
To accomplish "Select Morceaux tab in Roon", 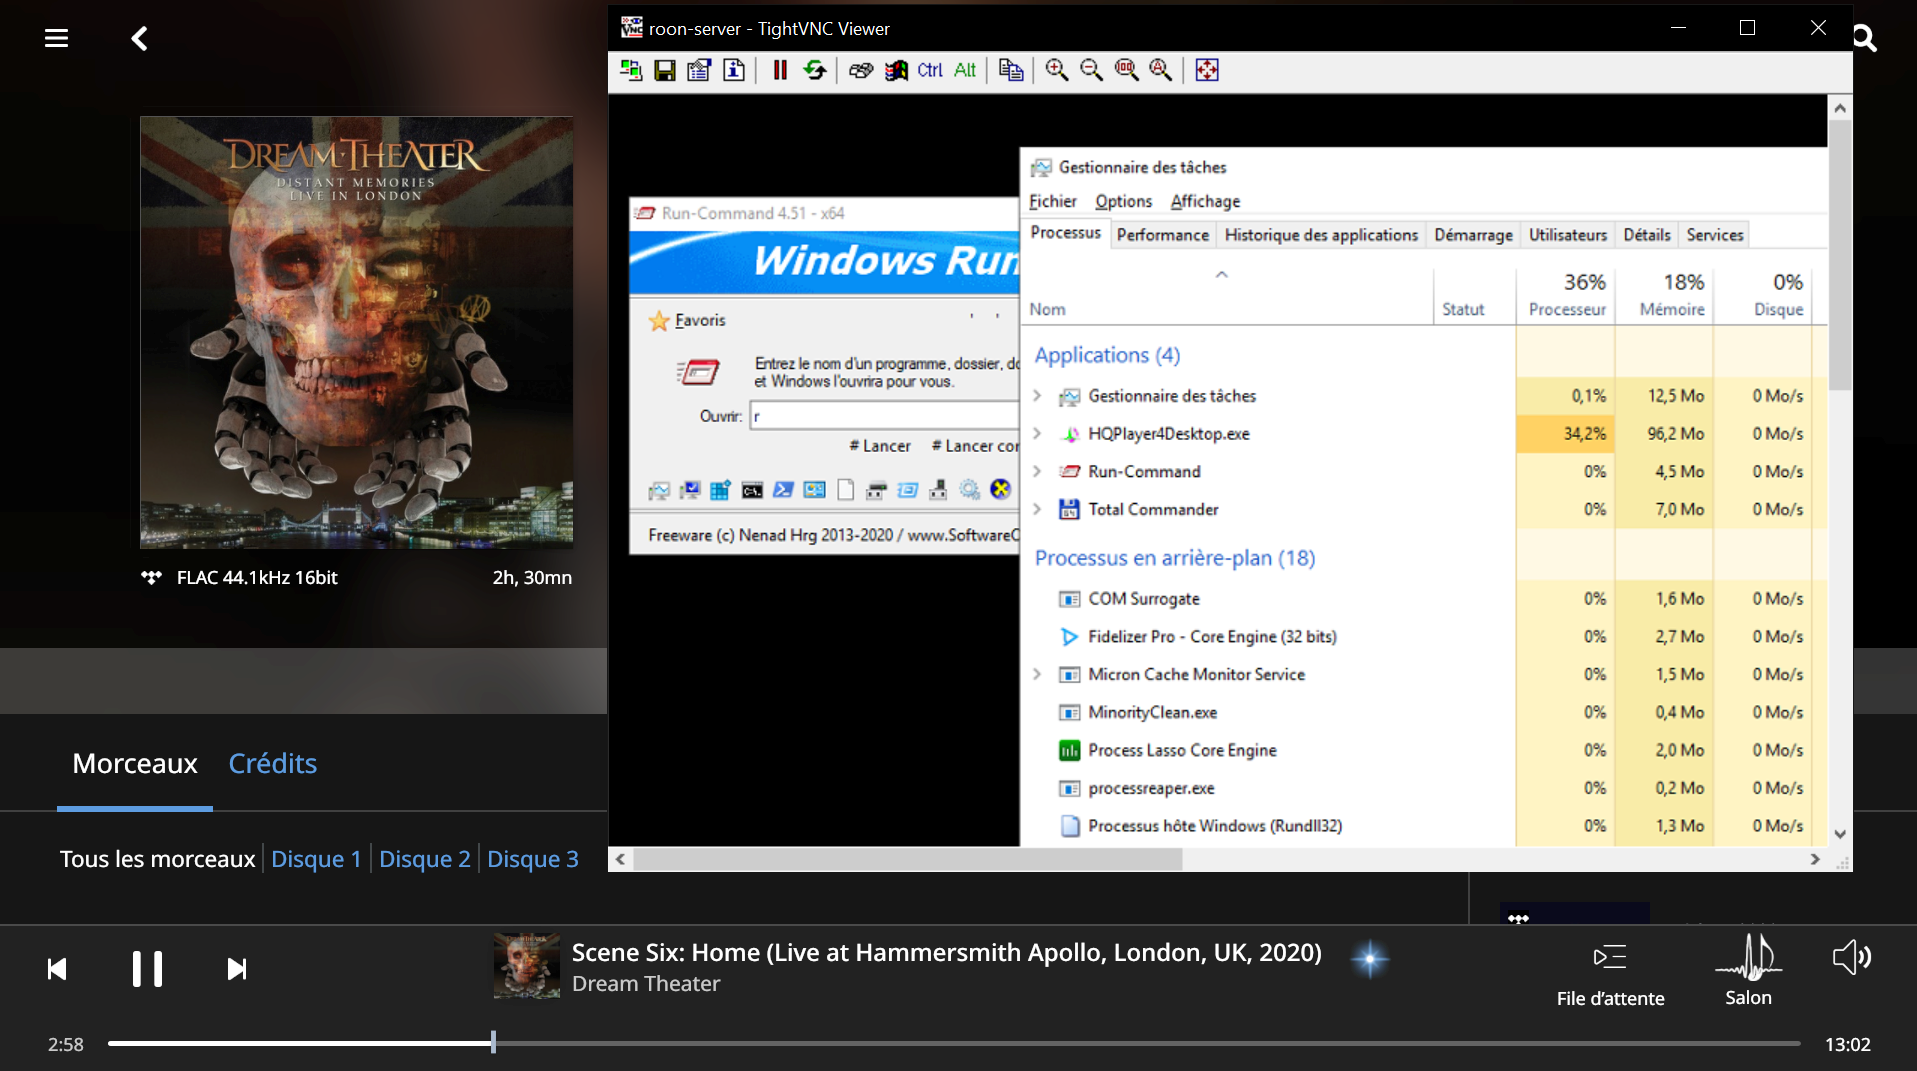I will click(x=135, y=763).
